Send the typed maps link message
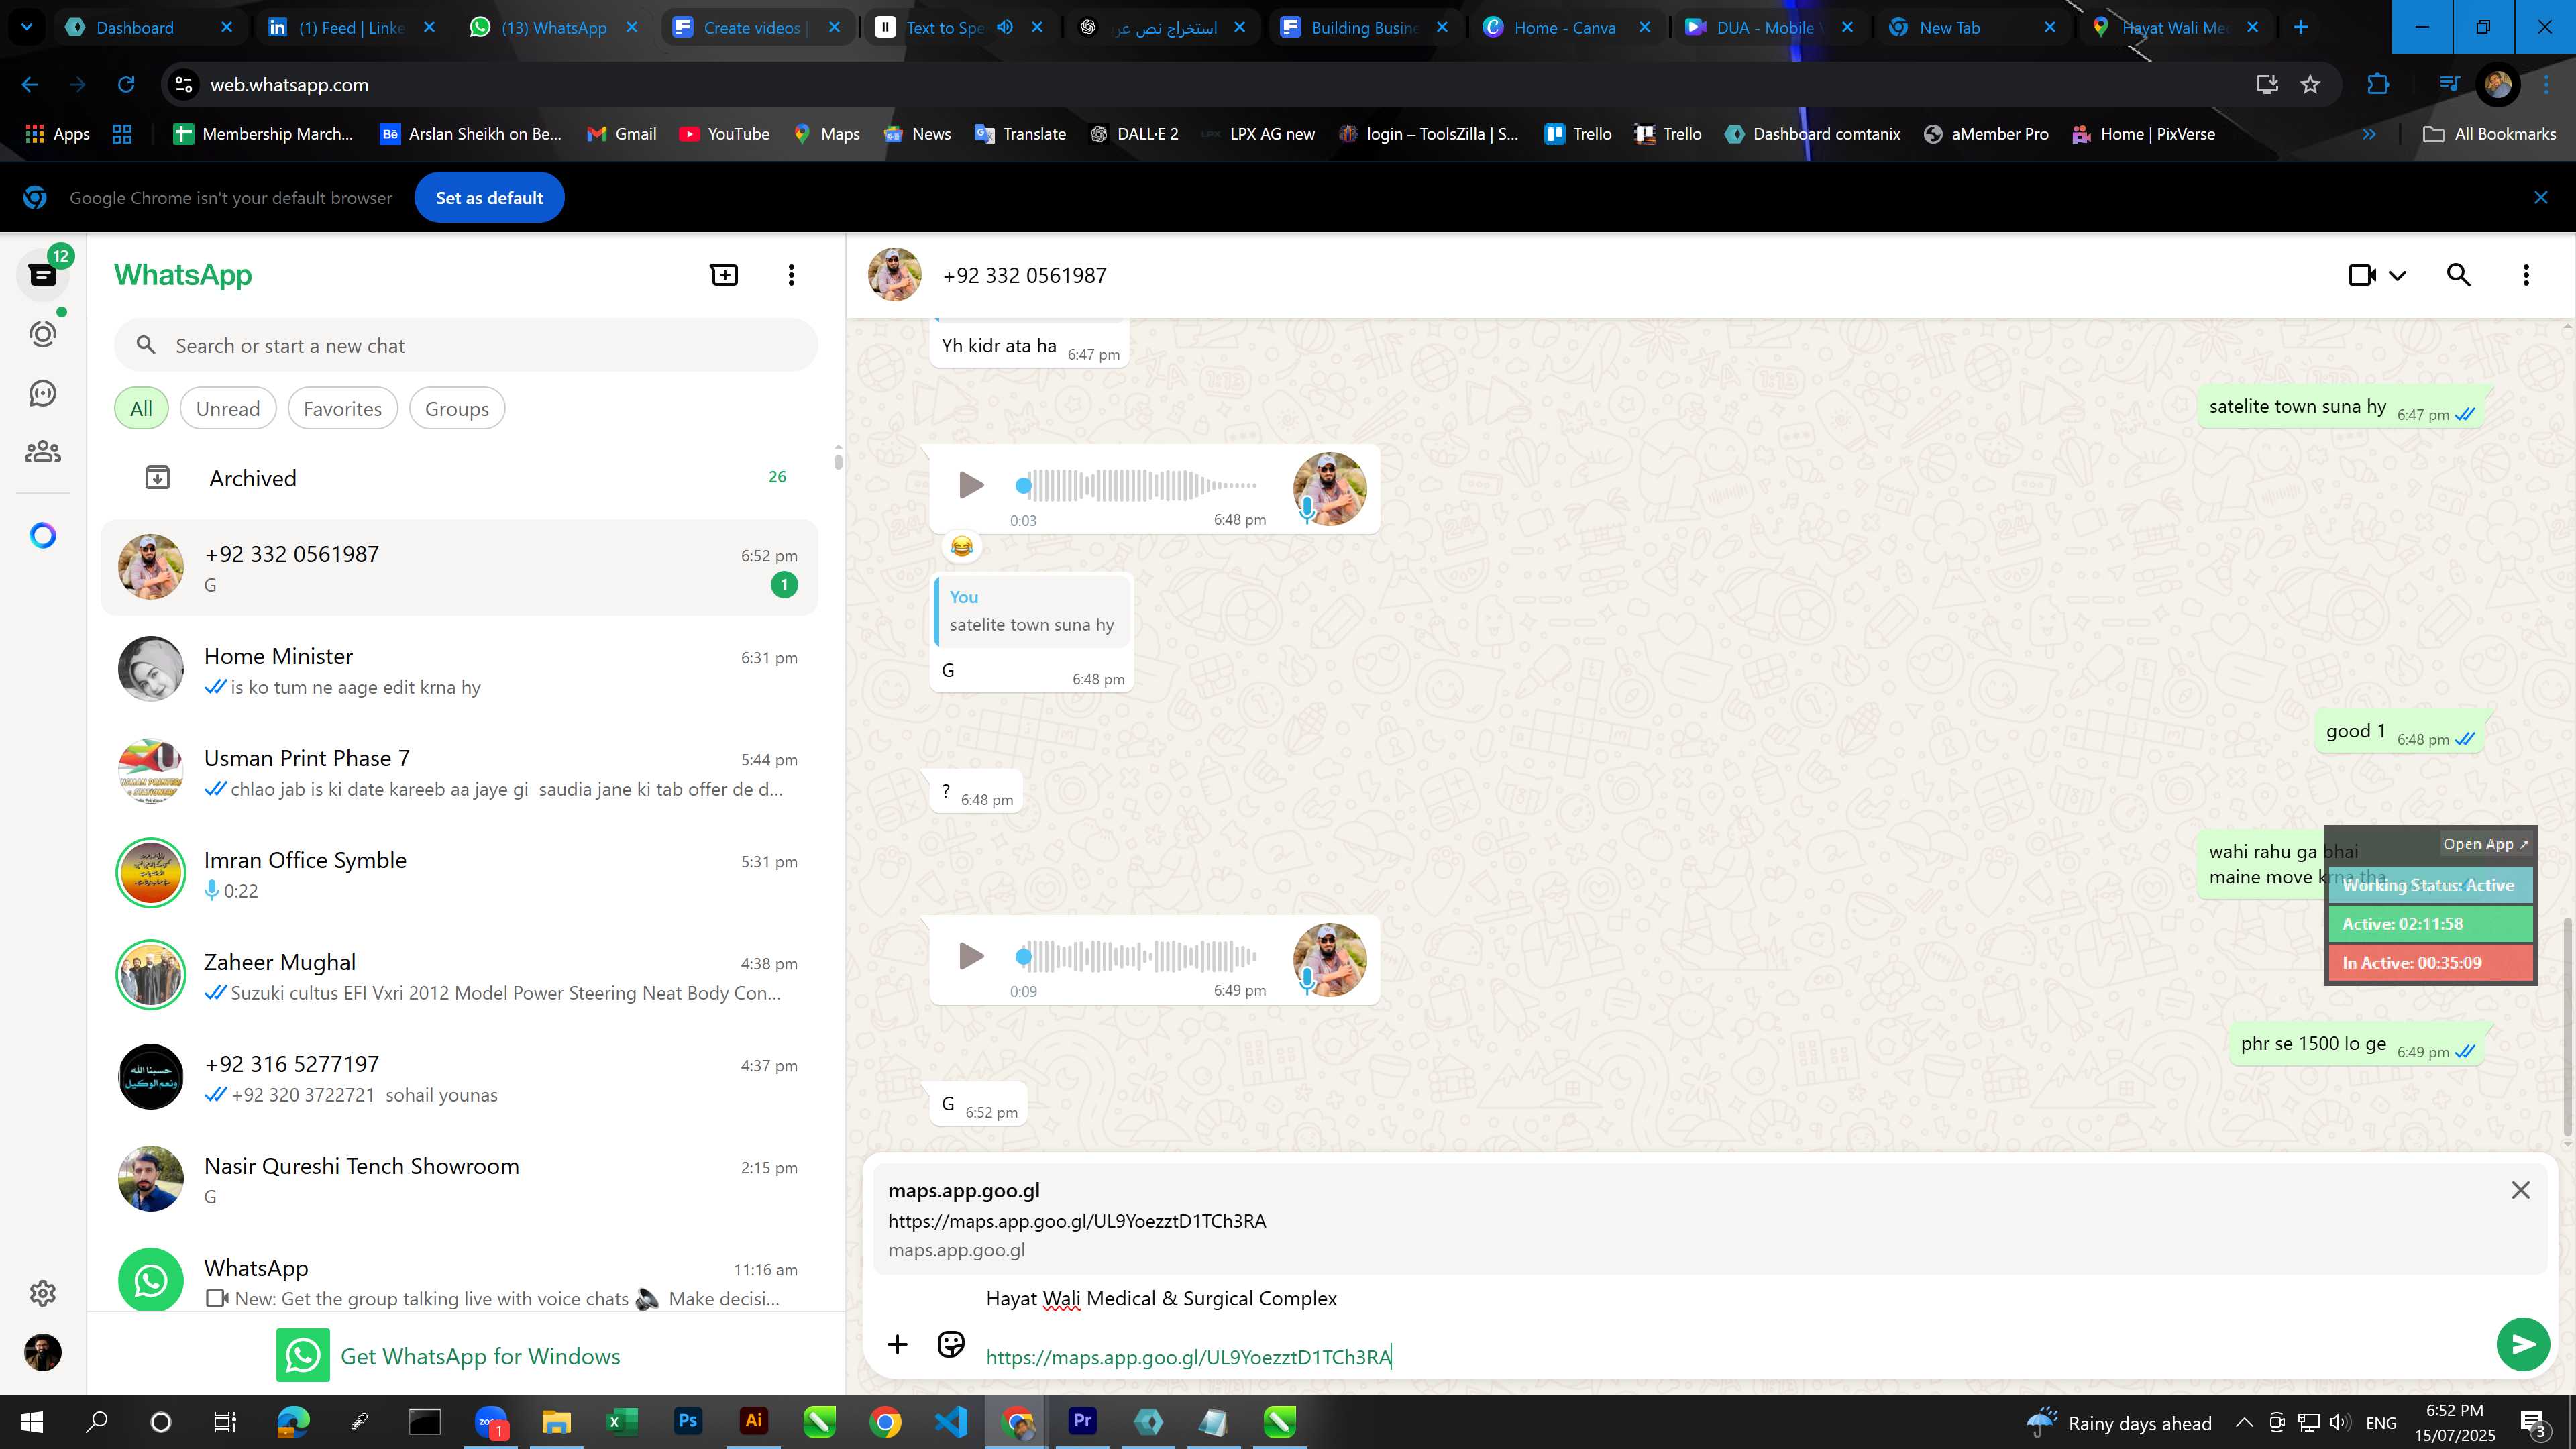Screen dimensions: 2576x1449 click(2523, 1344)
